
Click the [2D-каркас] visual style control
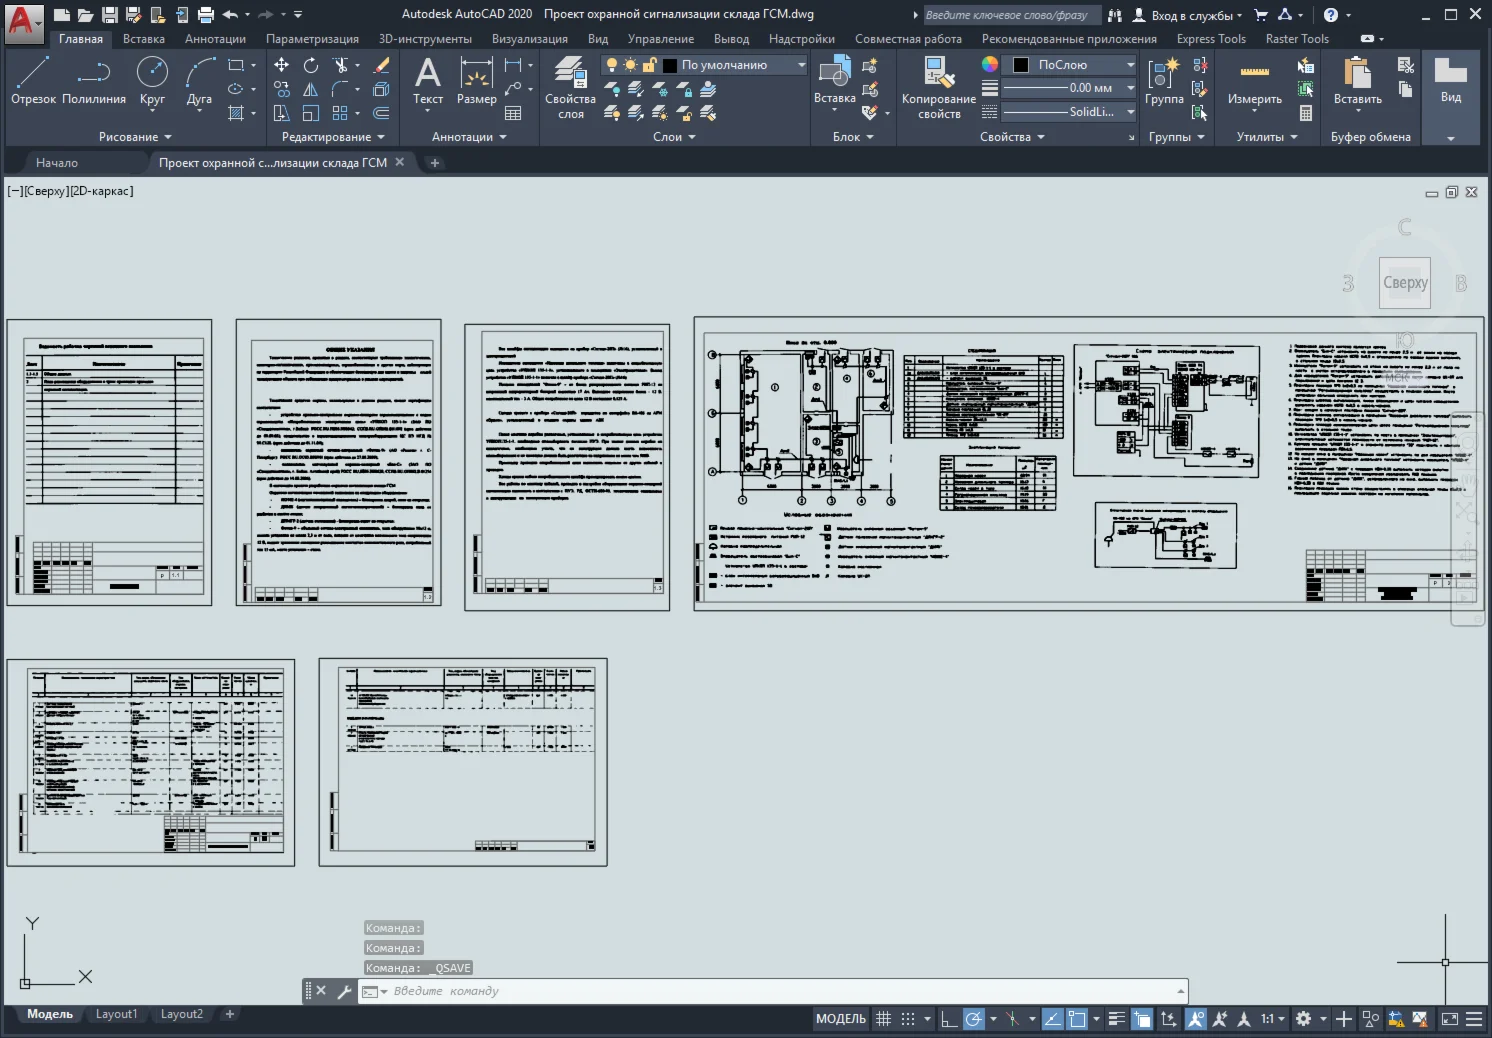pyautogui.click(x=101, y=191)
